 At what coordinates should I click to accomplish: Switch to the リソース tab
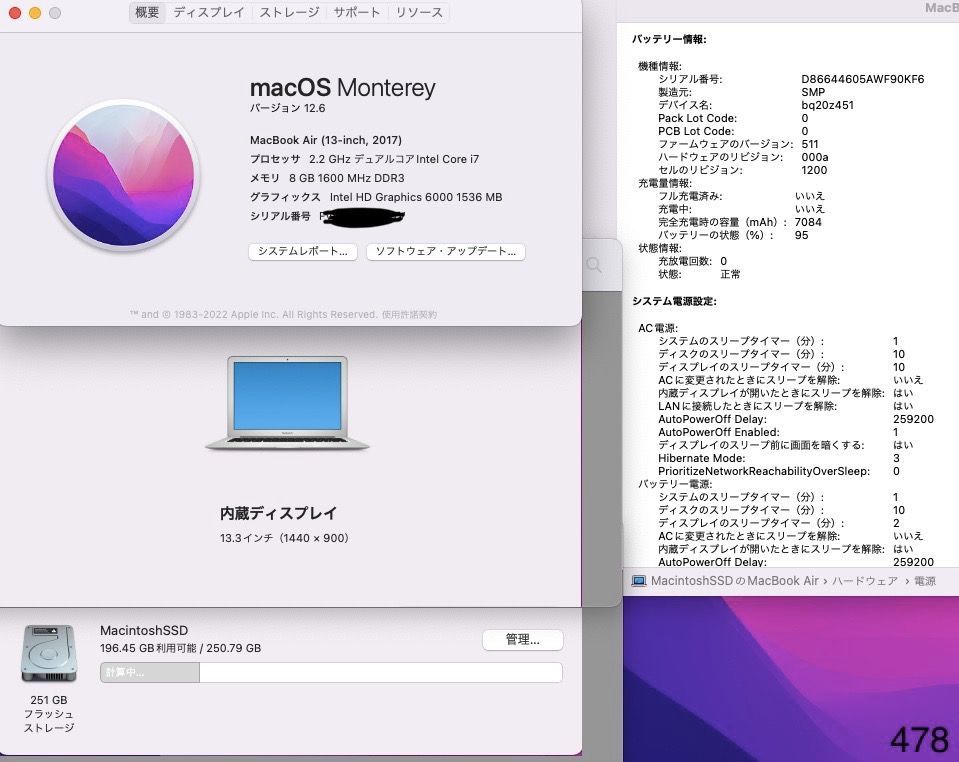pos(418,13)
